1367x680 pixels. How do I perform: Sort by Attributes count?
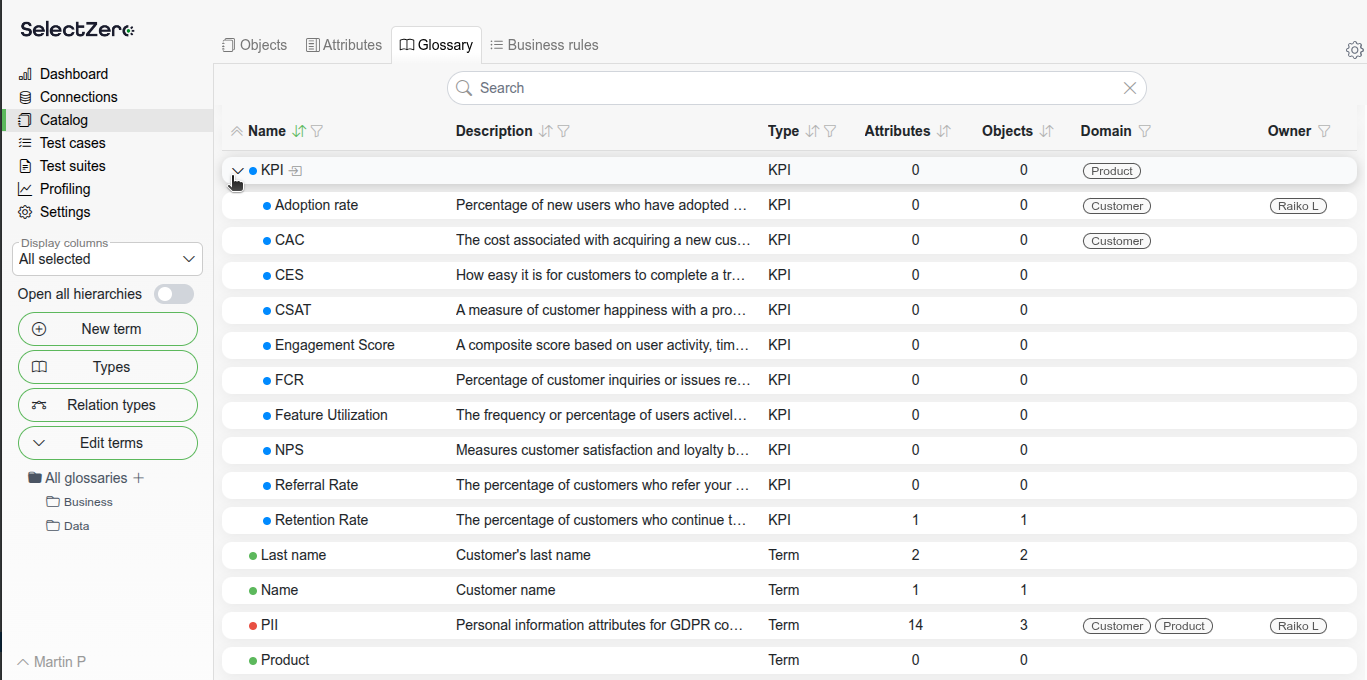[x=943, y=131]
